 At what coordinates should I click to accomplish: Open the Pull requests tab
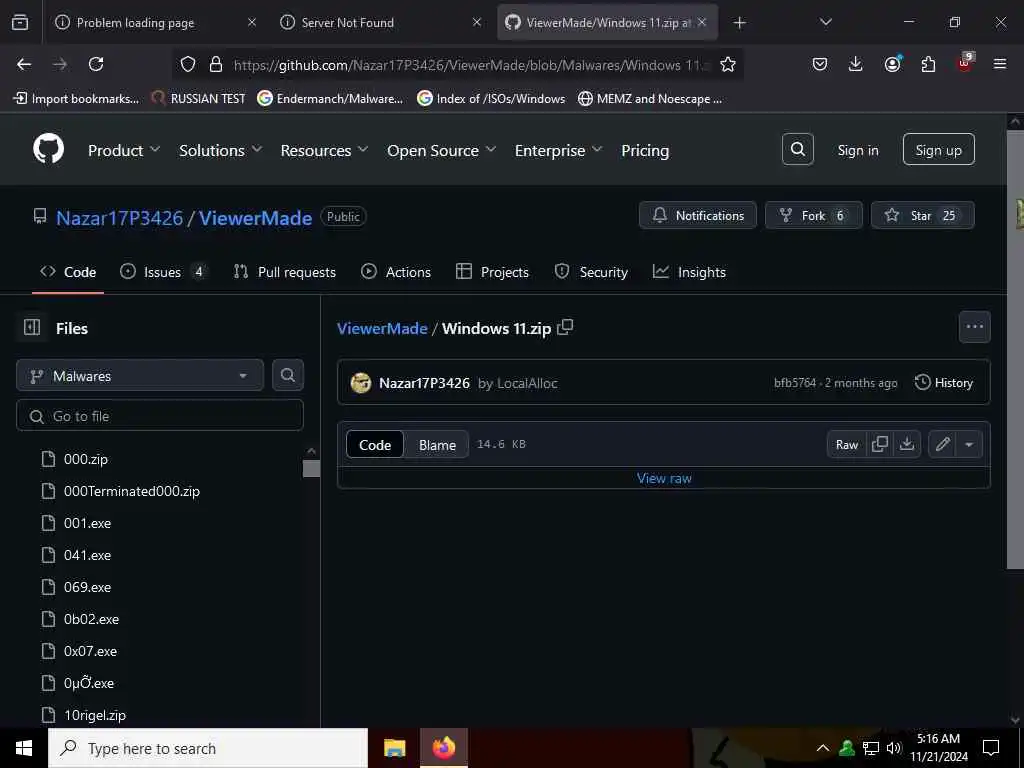285,272
